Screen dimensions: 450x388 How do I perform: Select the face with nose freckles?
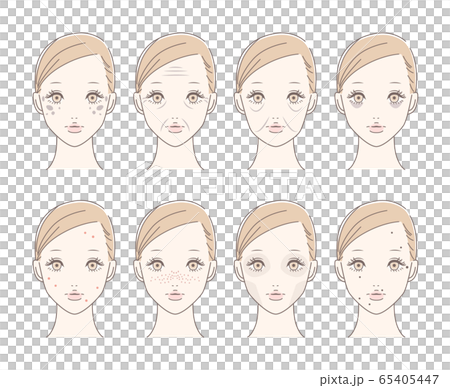point(175,269)
